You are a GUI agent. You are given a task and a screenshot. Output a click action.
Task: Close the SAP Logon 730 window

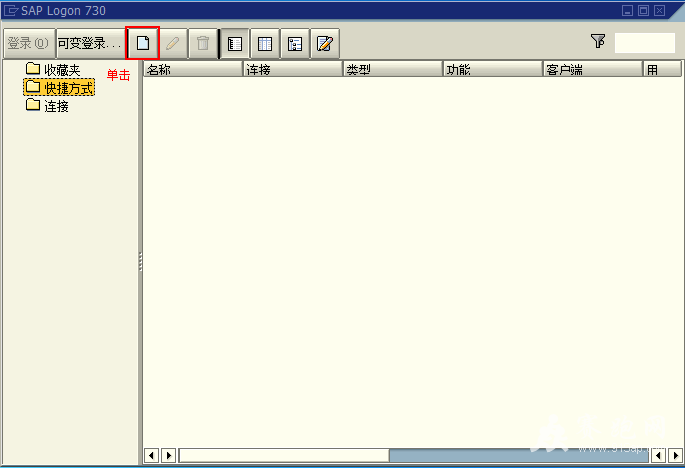pos(660,10)
